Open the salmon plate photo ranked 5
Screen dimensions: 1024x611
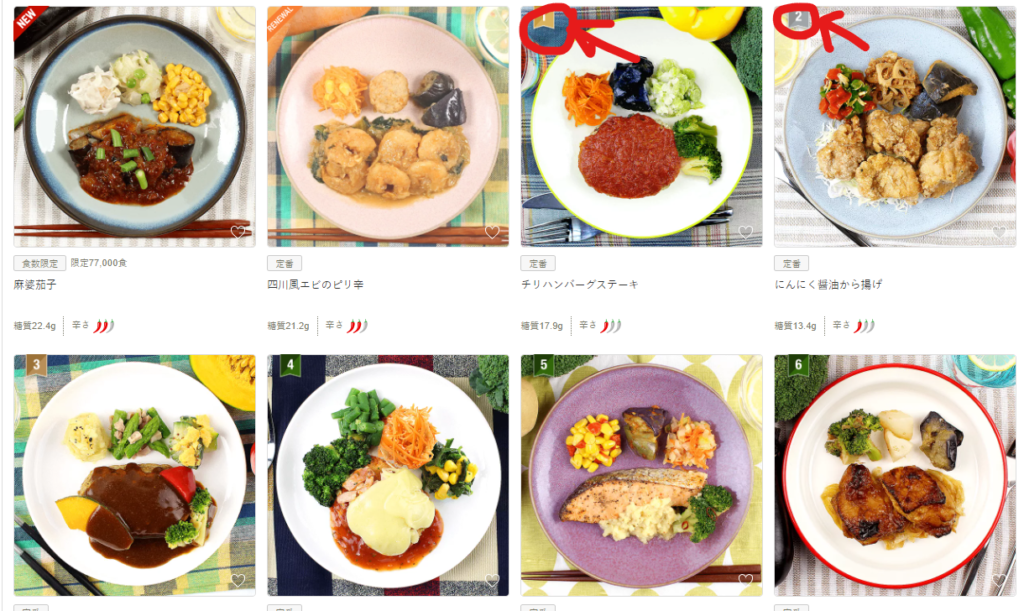tap(641, 475)
